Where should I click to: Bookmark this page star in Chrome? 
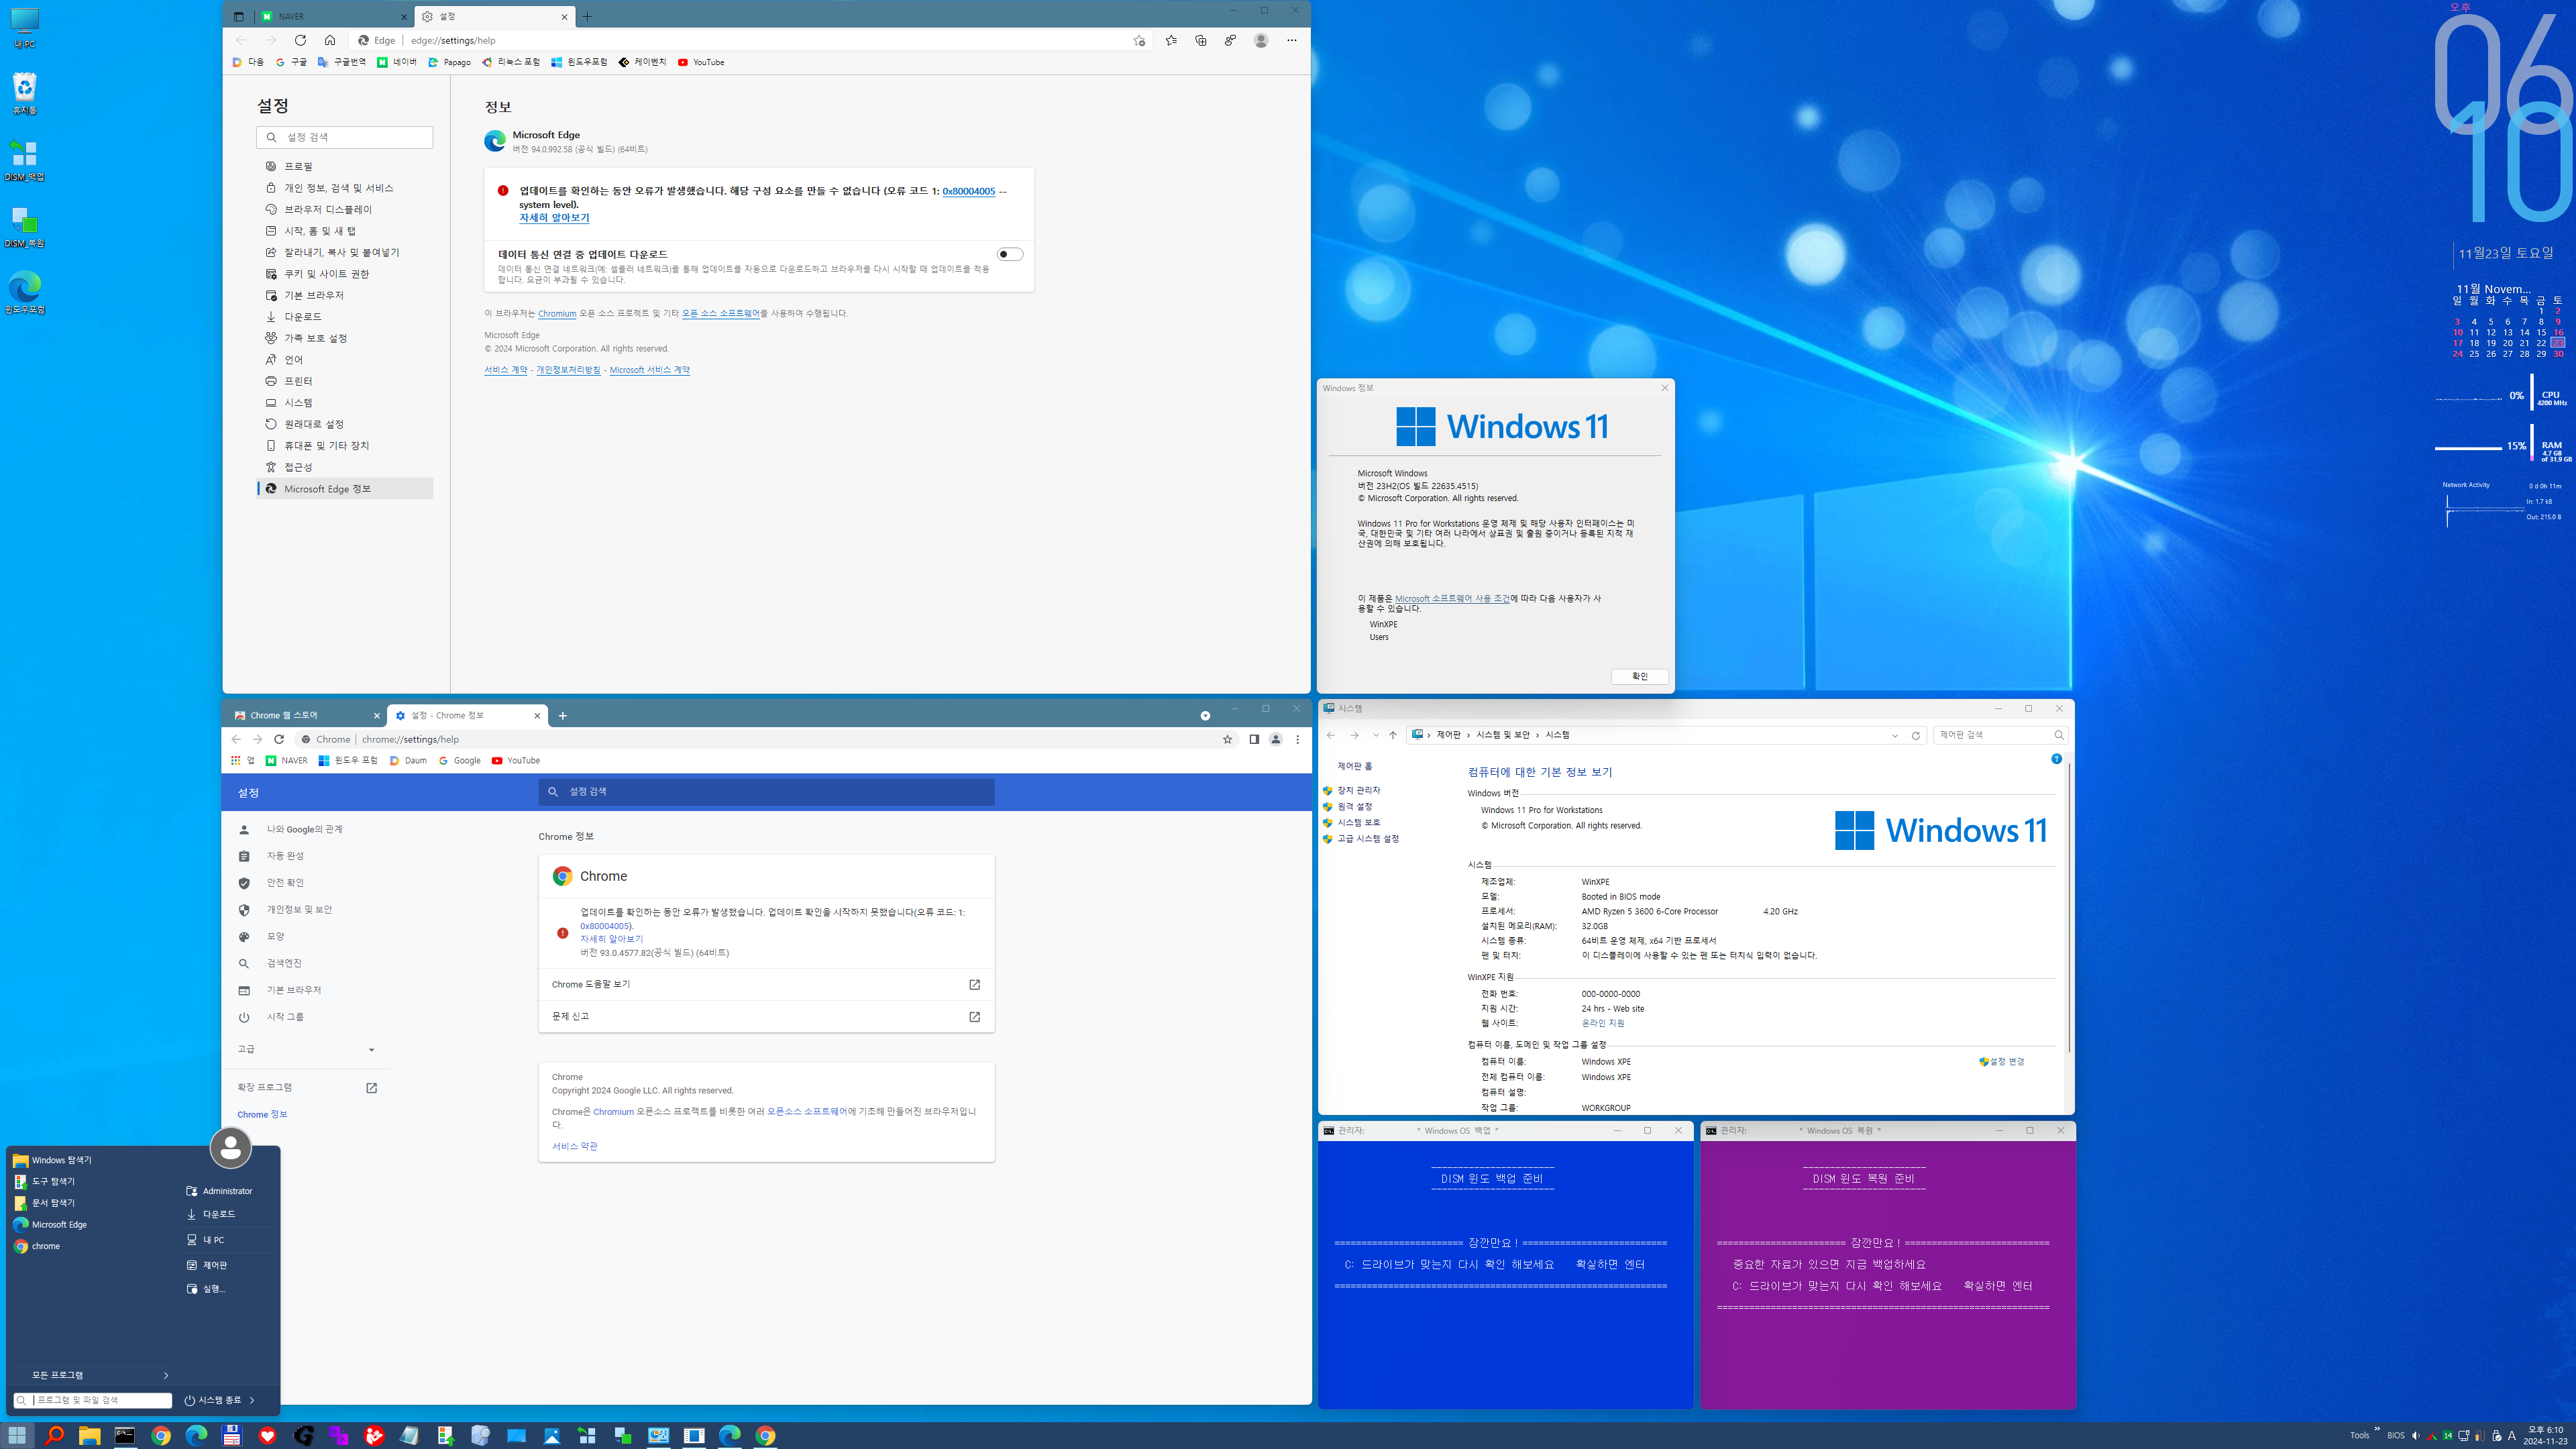pos(1228,739)
